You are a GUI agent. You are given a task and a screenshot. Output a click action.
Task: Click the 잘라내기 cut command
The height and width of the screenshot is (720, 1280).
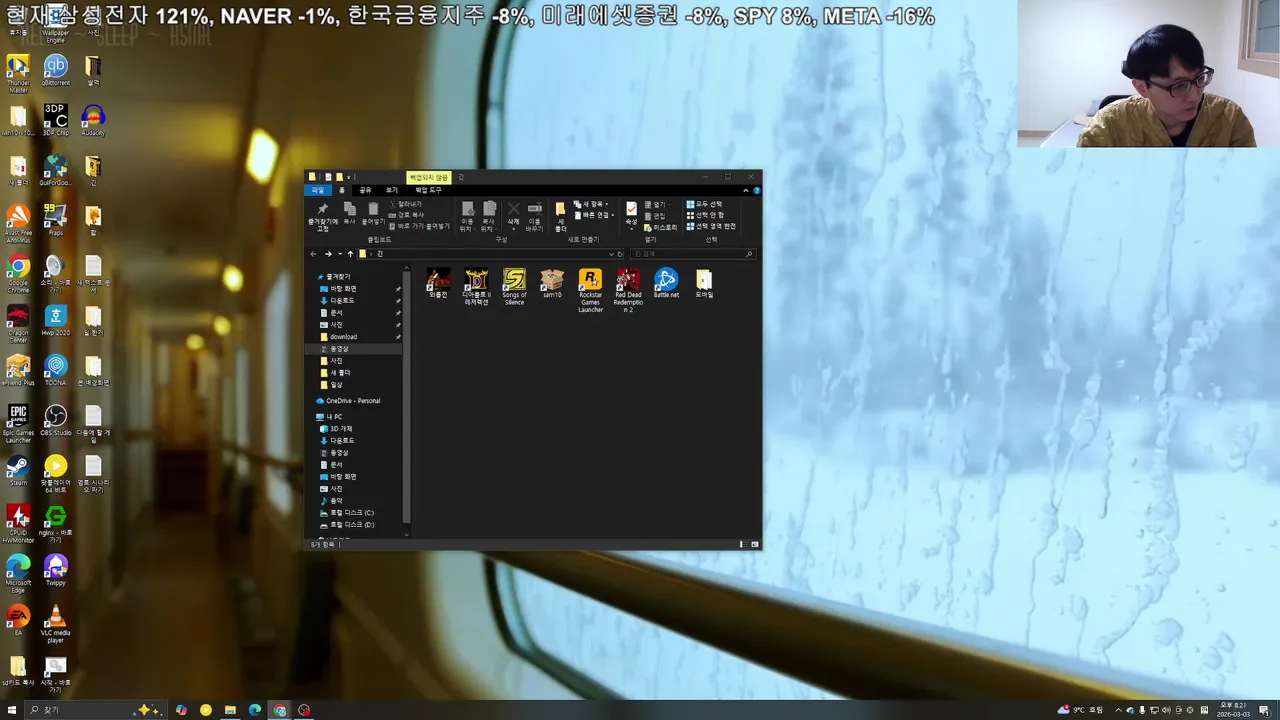coord(405,204)
